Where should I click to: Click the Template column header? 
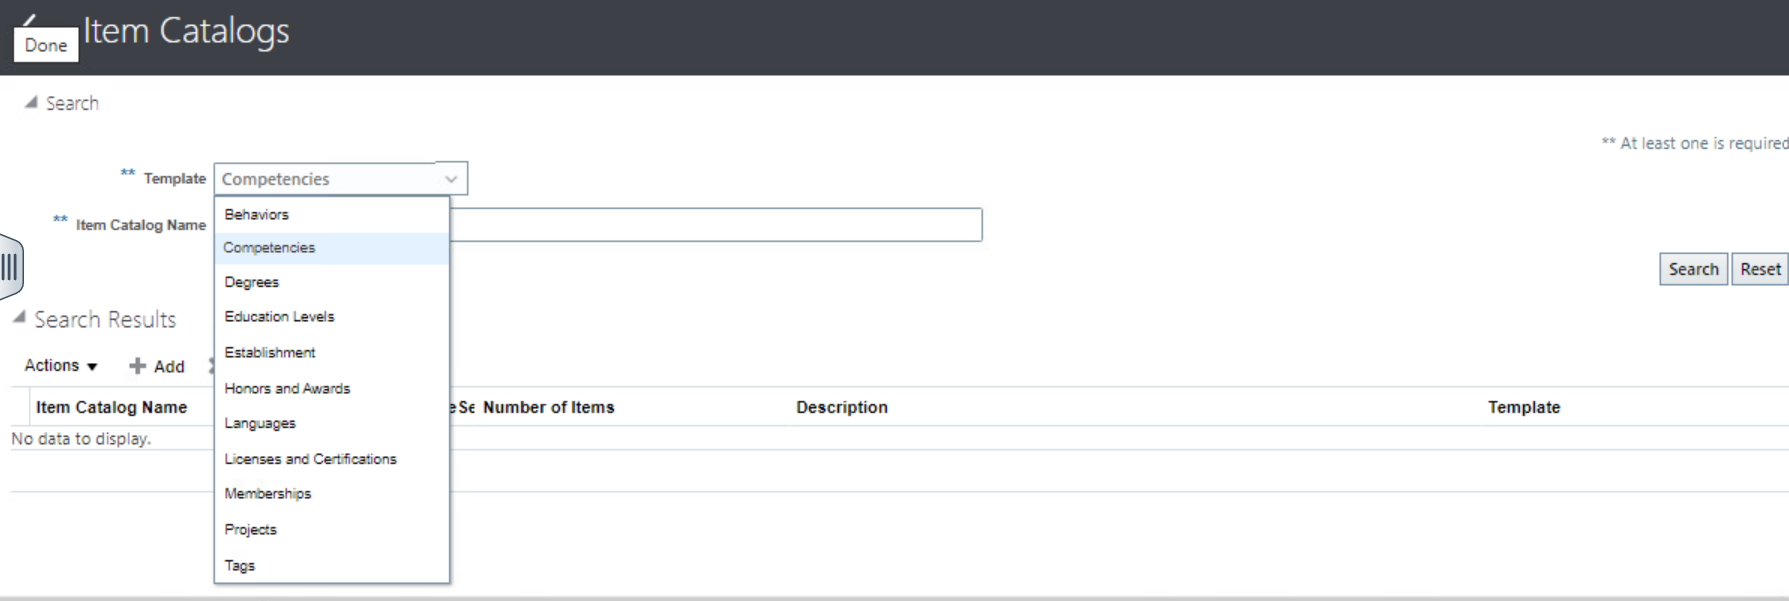[1524, 407]
